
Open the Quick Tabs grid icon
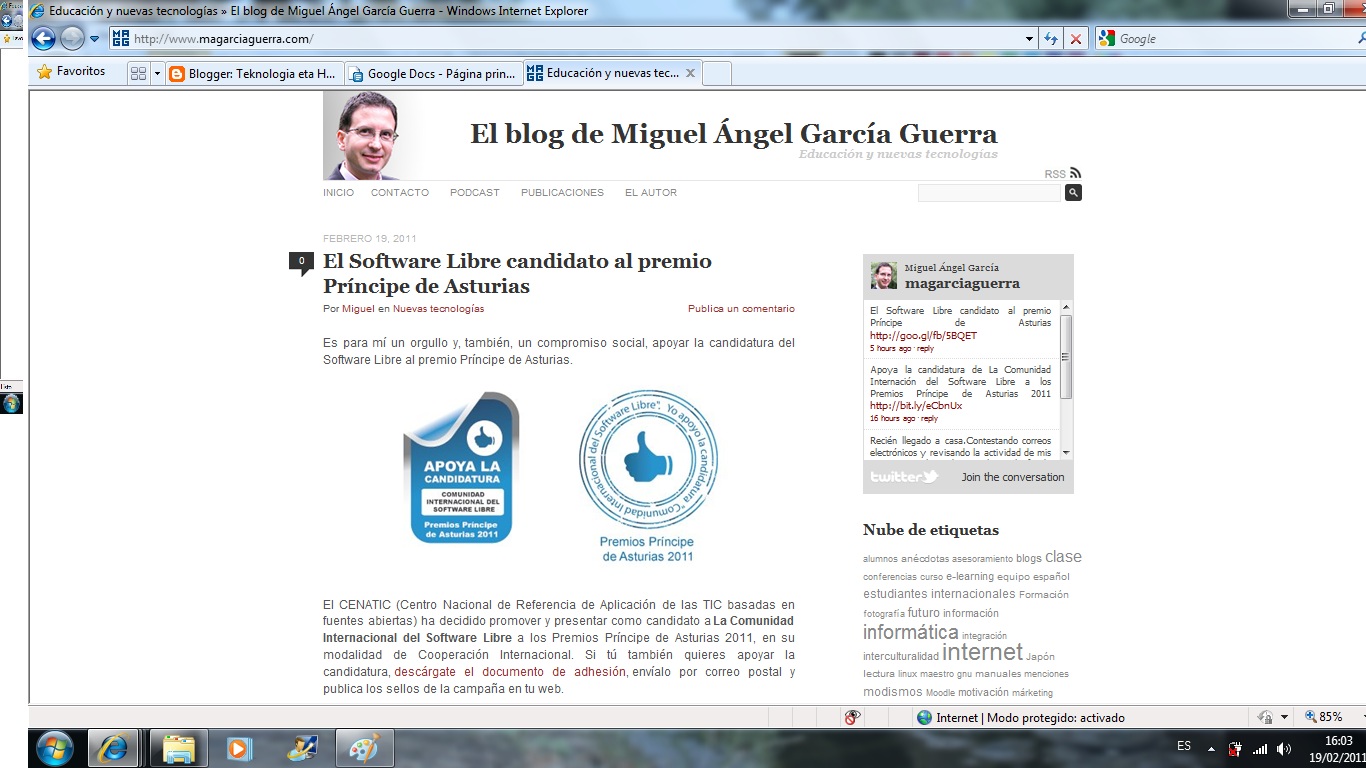(137, 71)
